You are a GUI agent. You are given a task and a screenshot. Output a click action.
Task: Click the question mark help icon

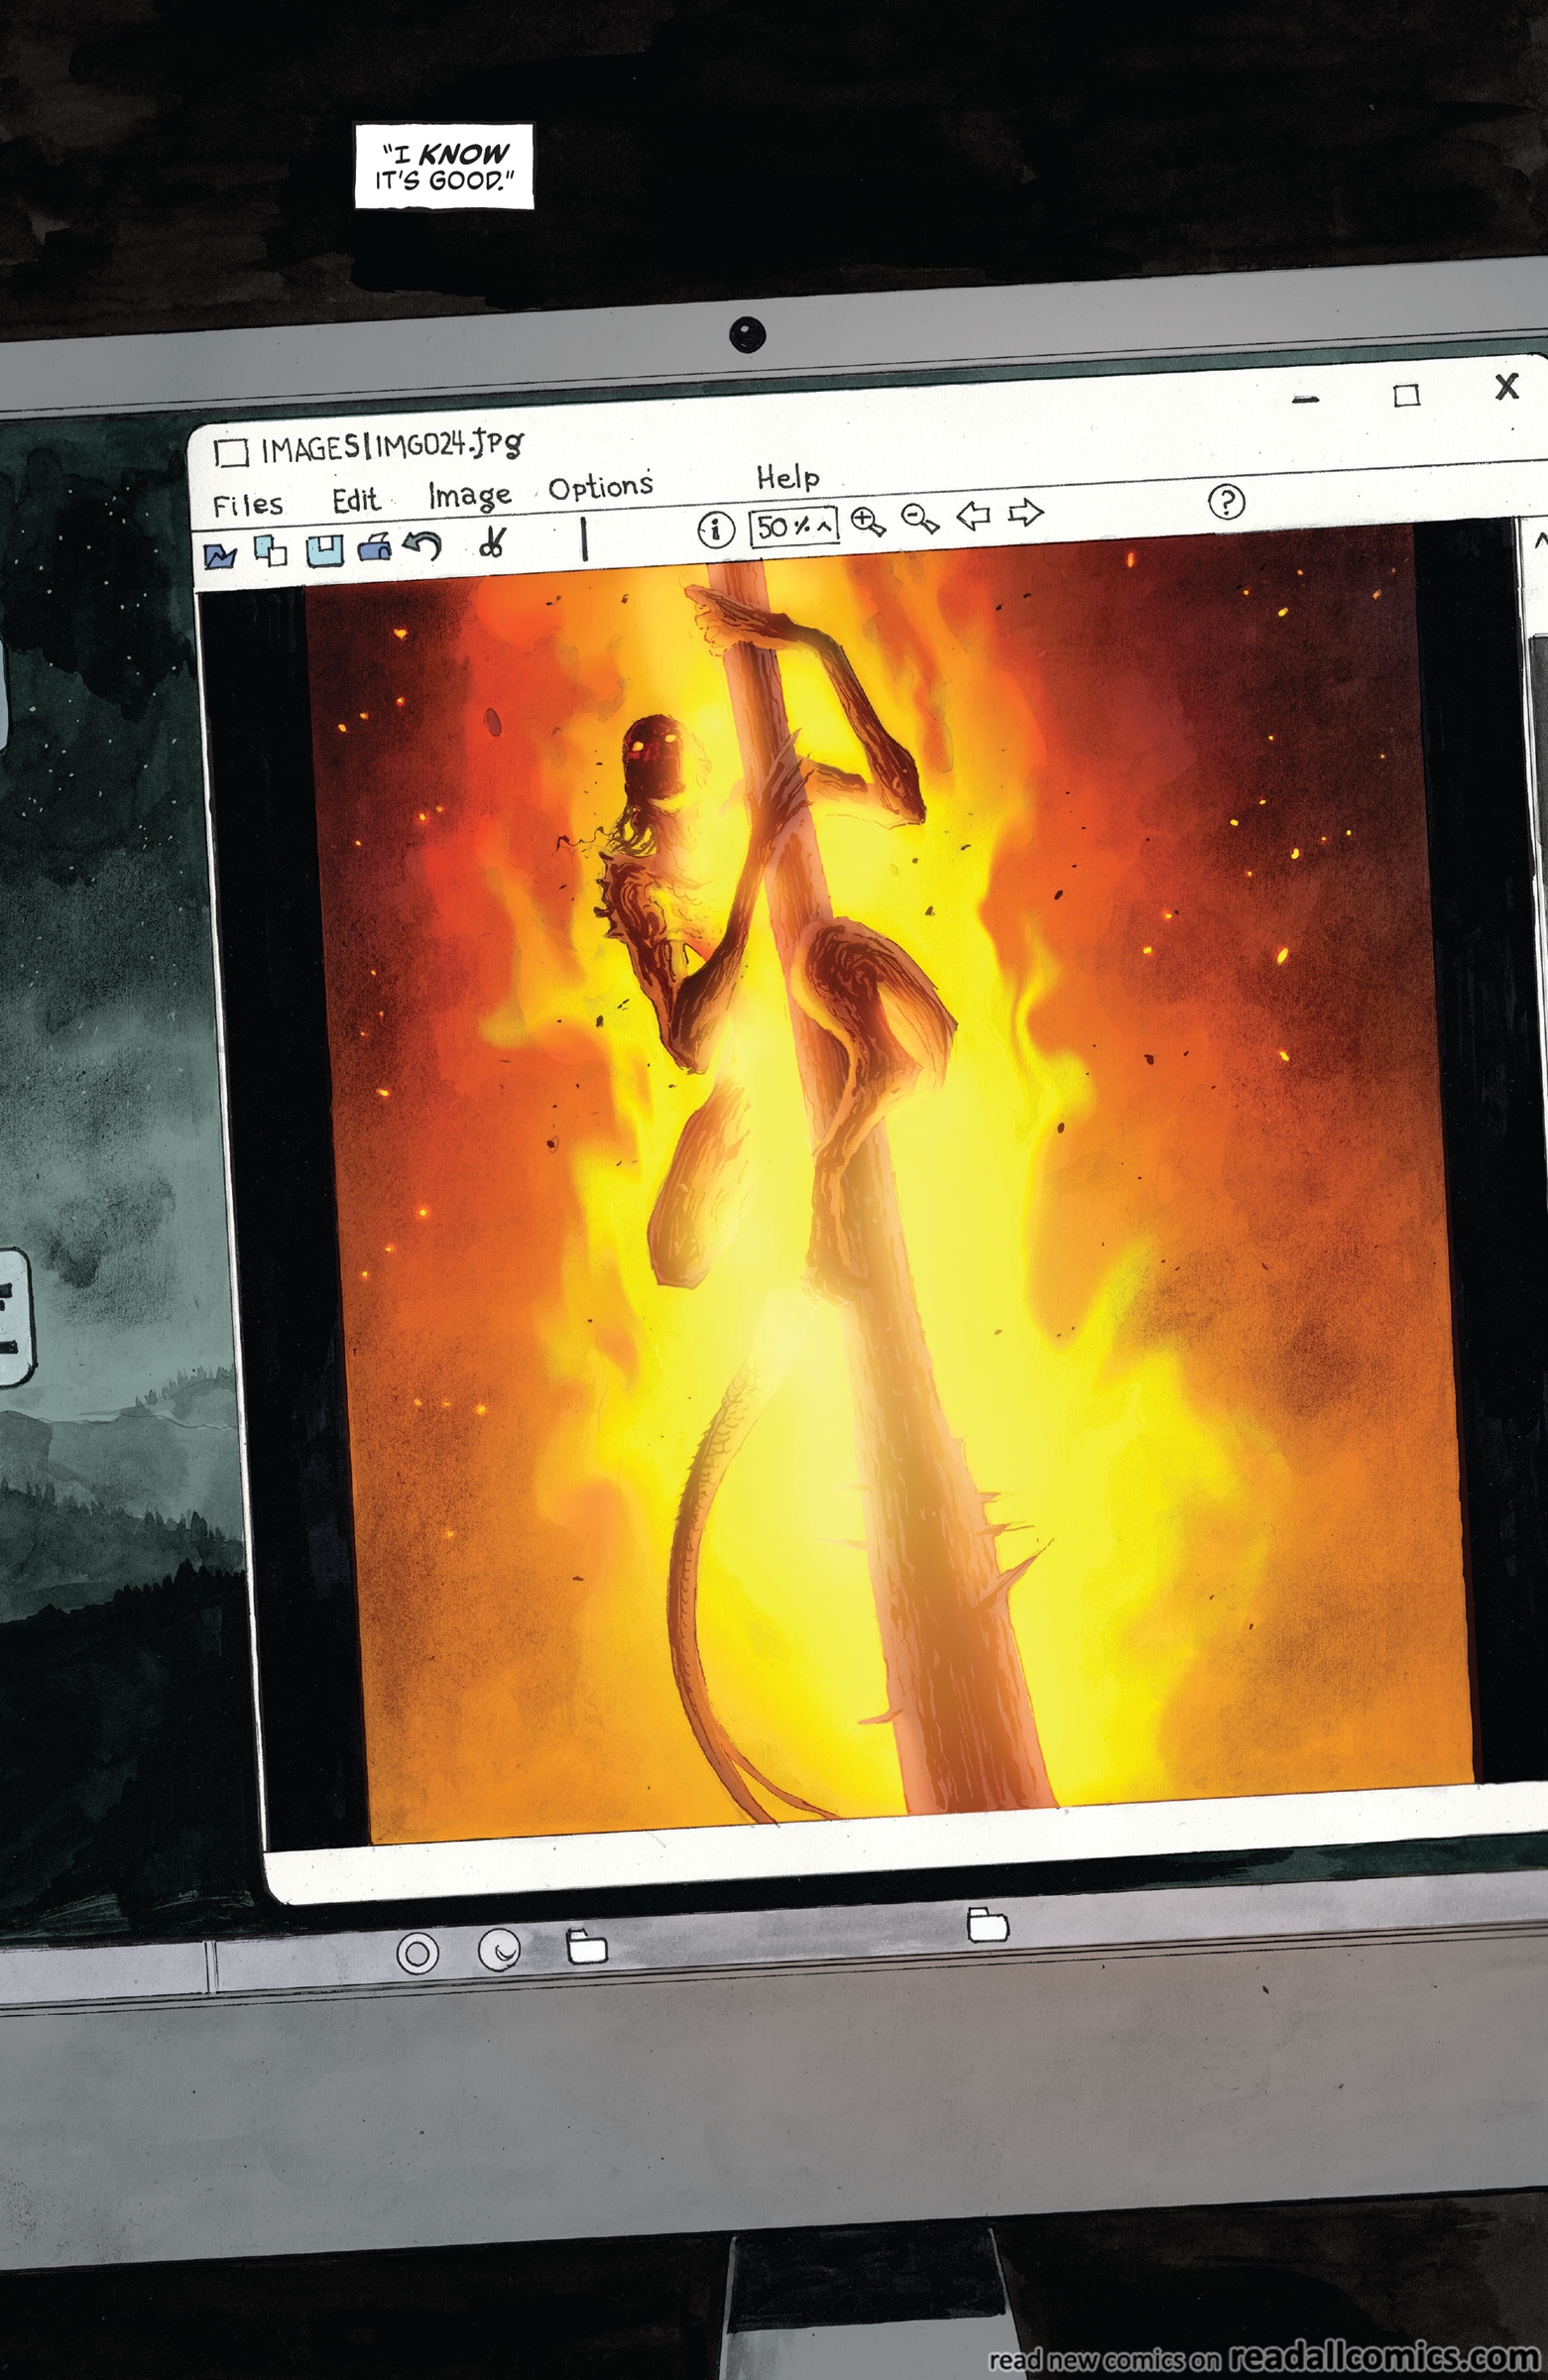pyautogui.click(x=1227, y=502)
